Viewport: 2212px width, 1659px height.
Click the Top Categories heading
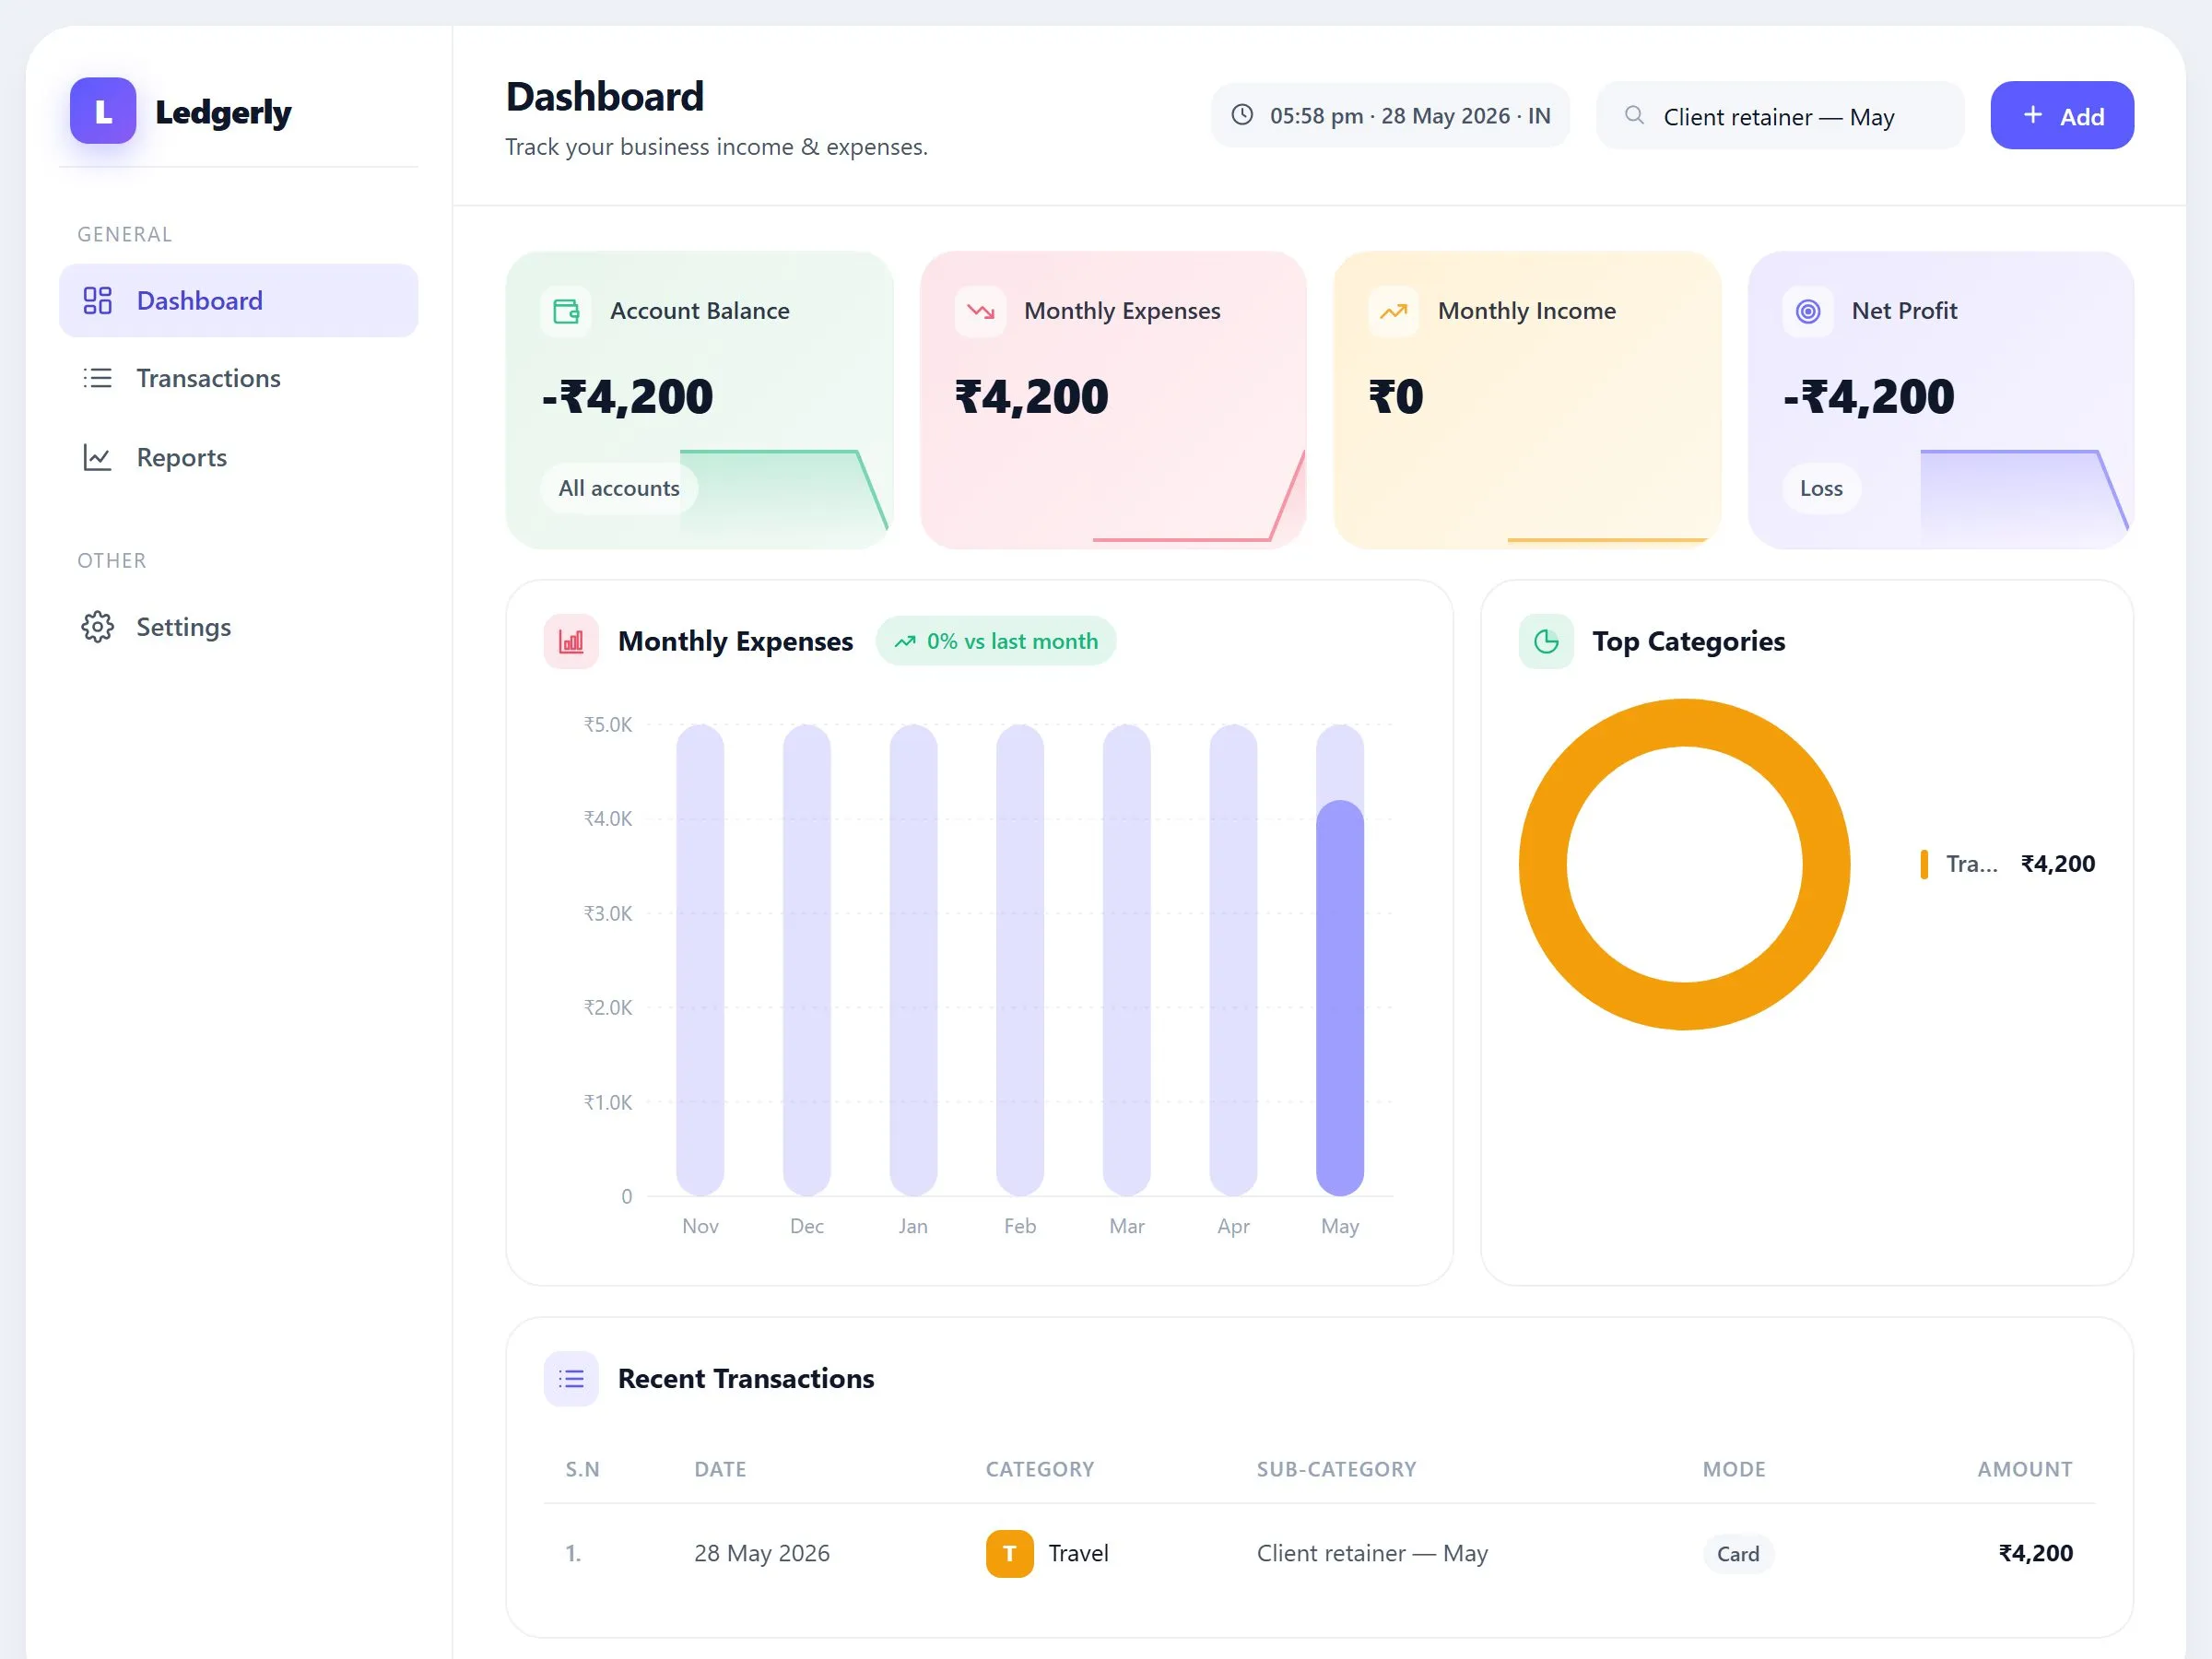tap(1689, 642)
